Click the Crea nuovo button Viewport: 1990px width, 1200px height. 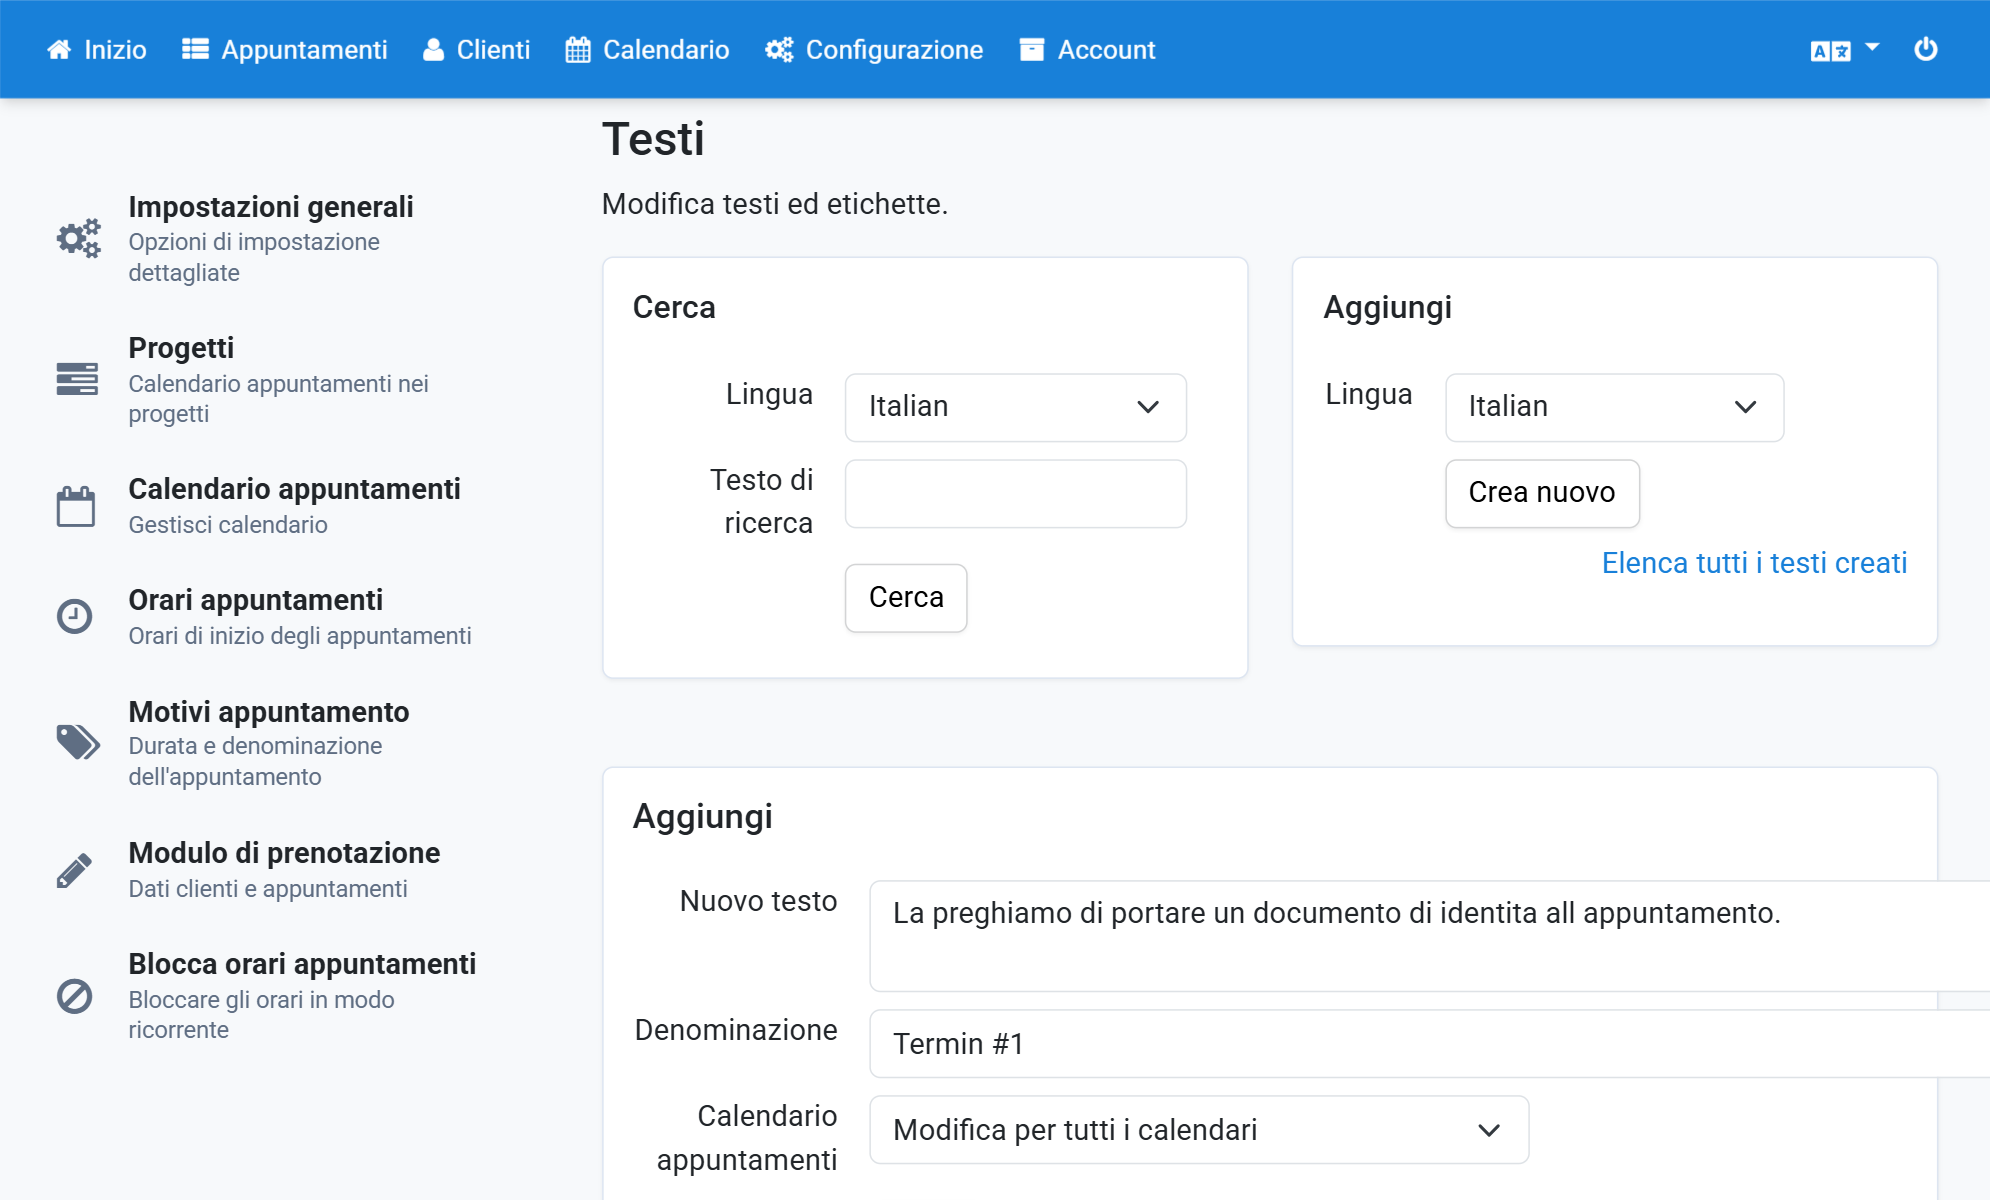1542,493
